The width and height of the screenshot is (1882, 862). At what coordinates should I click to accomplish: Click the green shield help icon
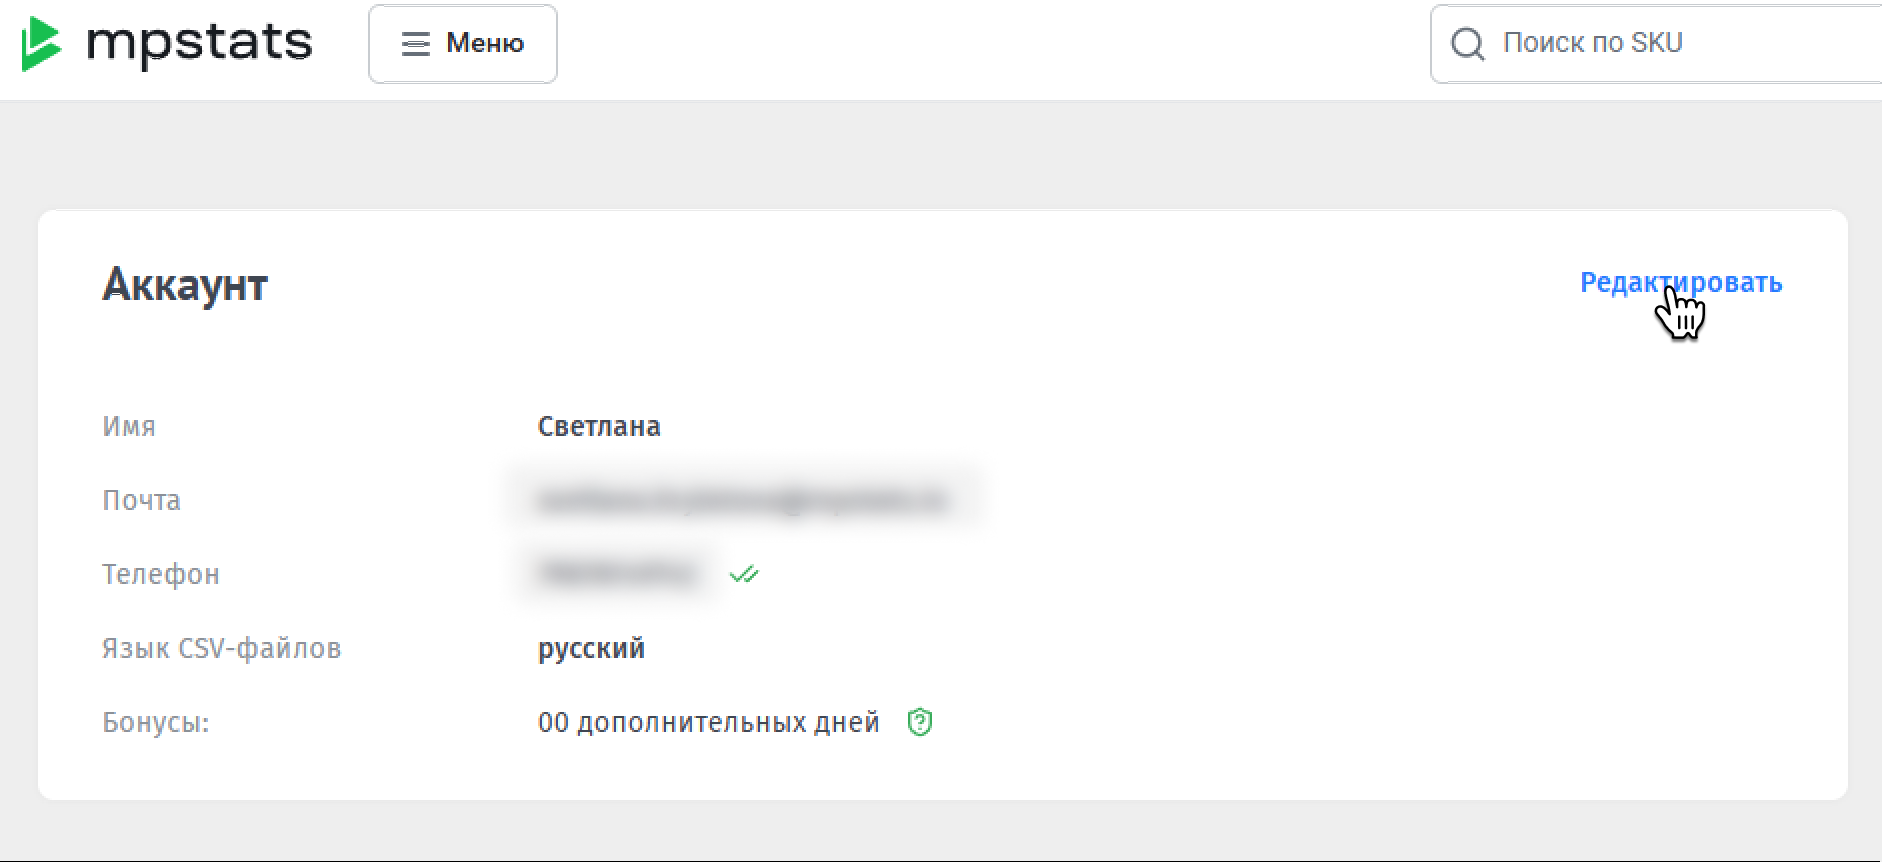[920, 722]
